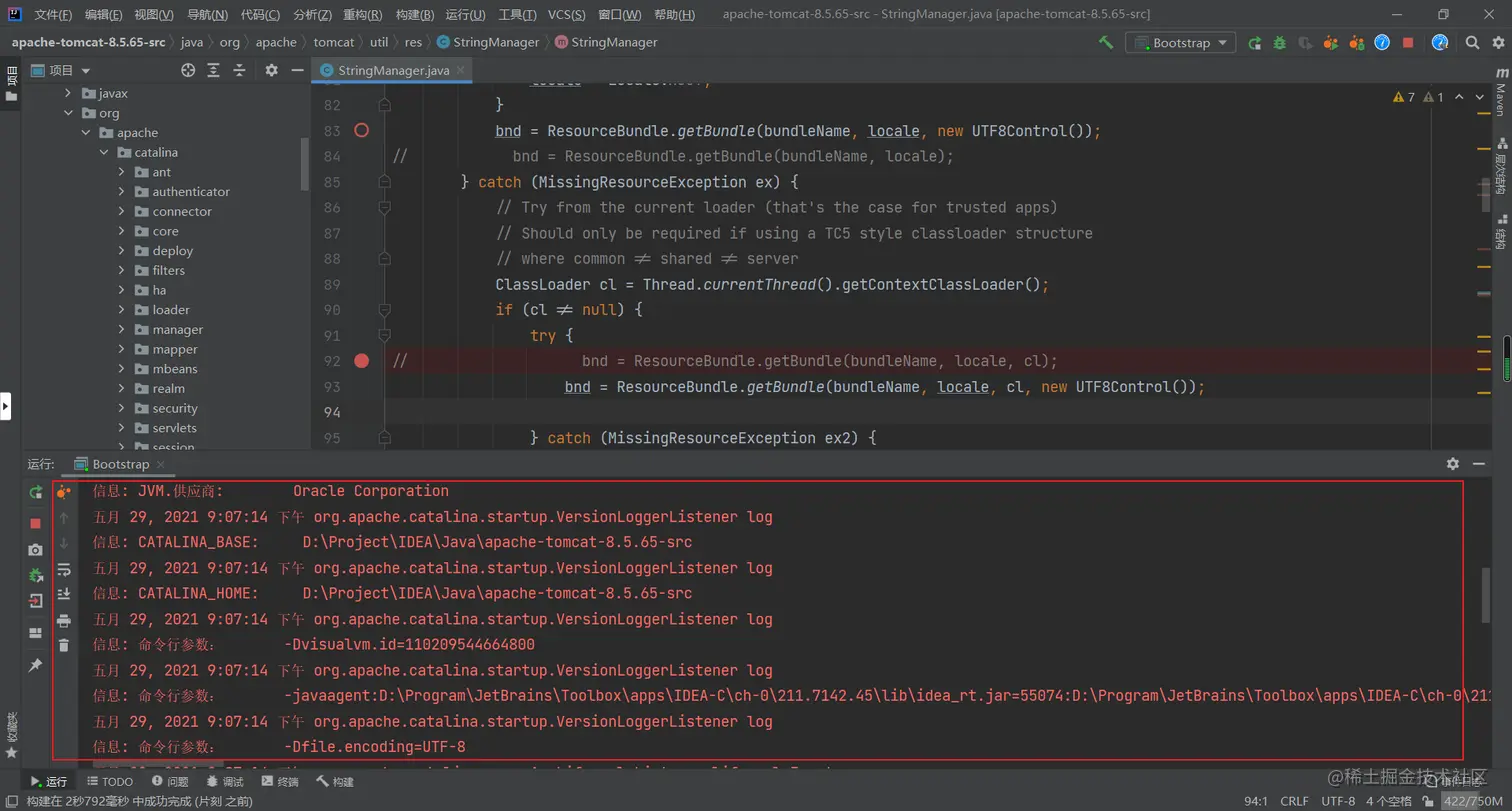
Task: Start debugging with the green bug icon
Action: point(1279,43)
